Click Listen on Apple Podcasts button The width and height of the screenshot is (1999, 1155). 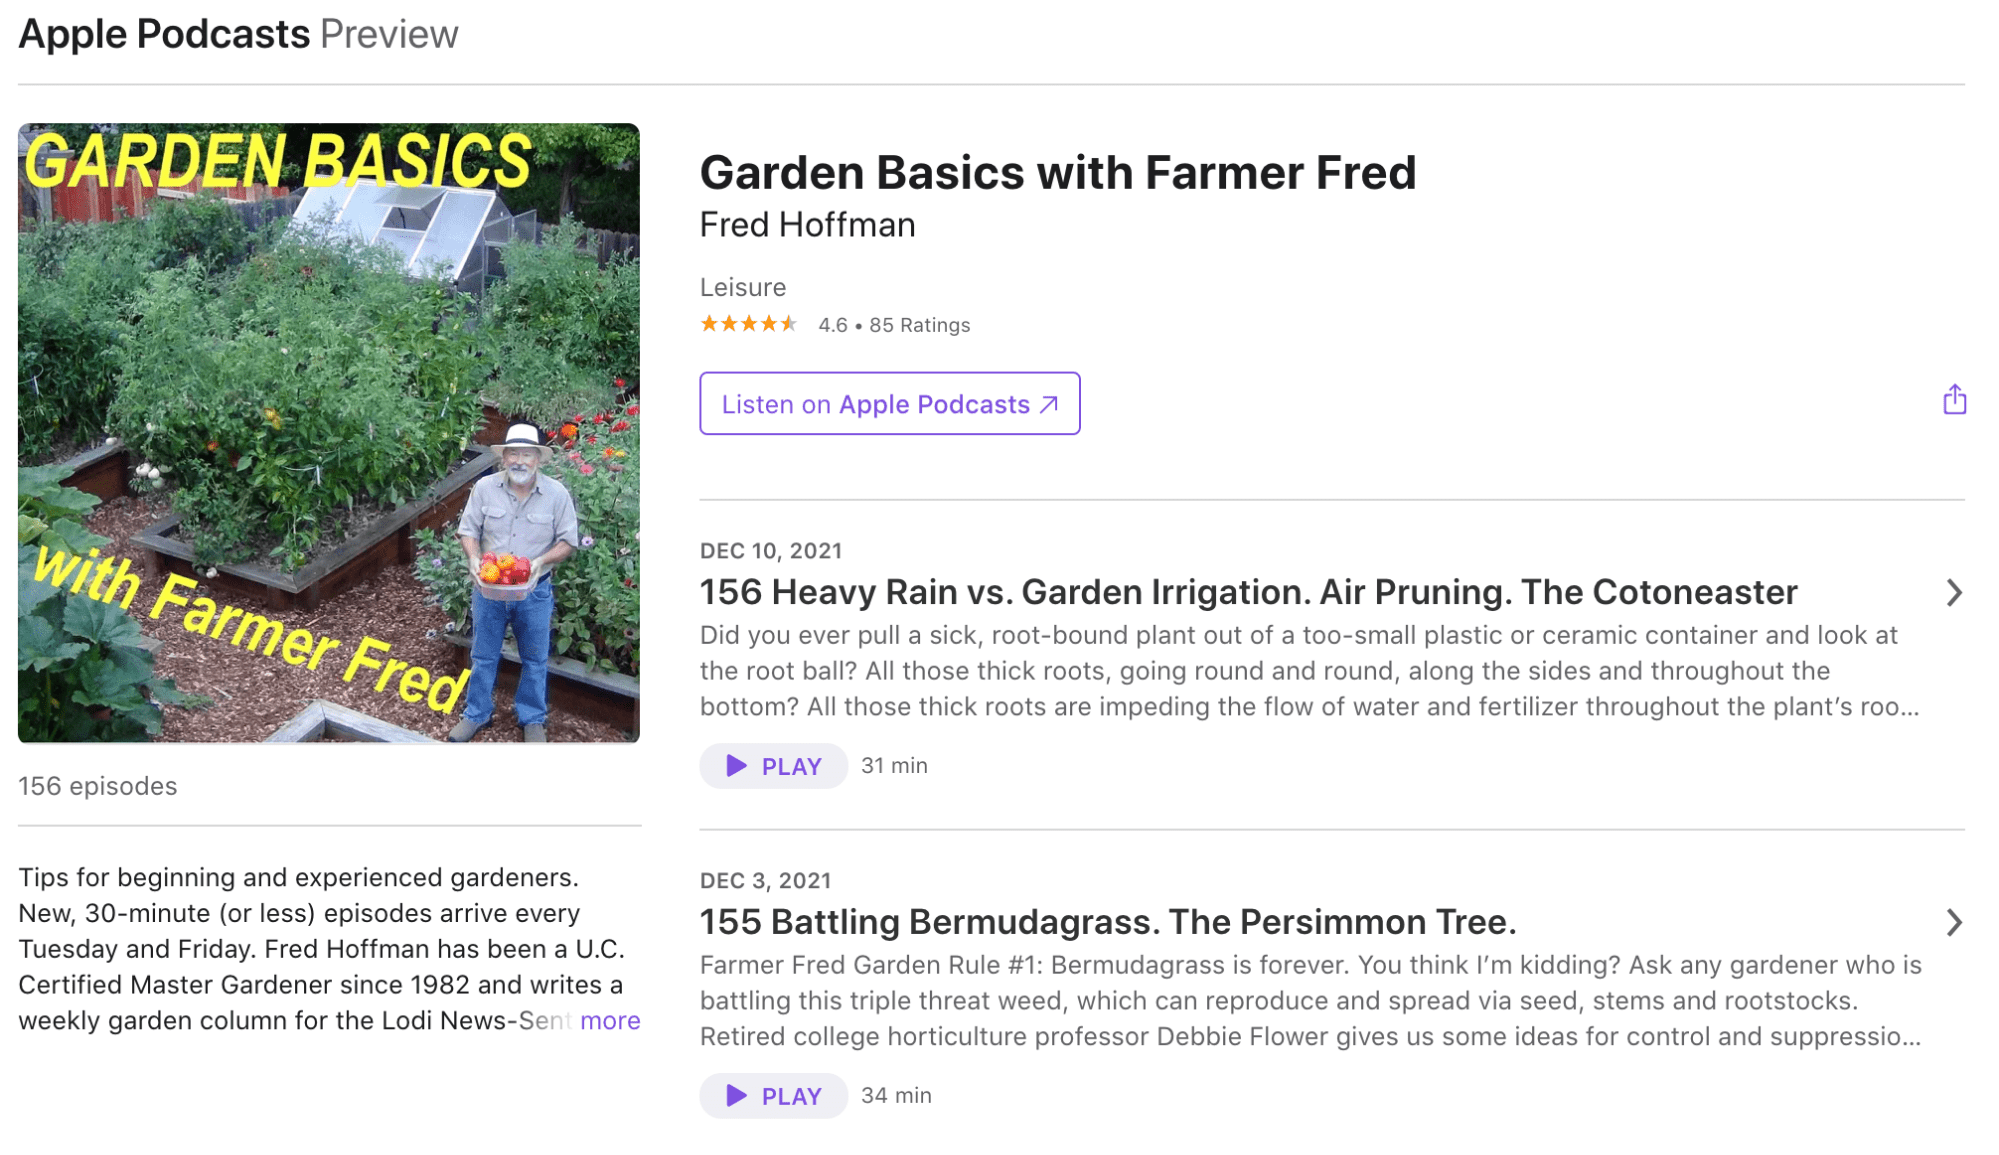[889, 404]
